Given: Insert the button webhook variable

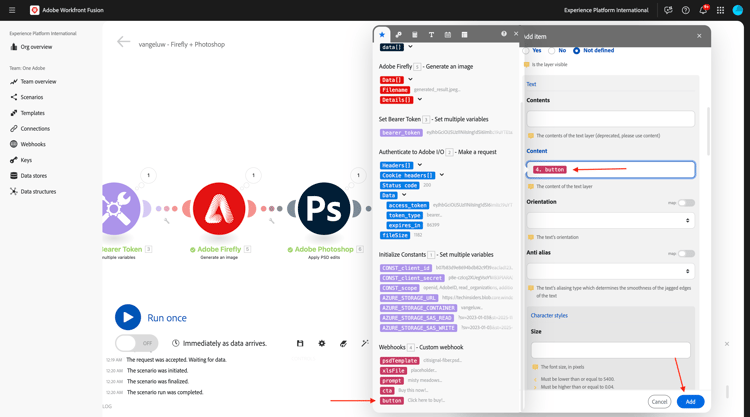Looking at the screenshot, I should 392,401.
